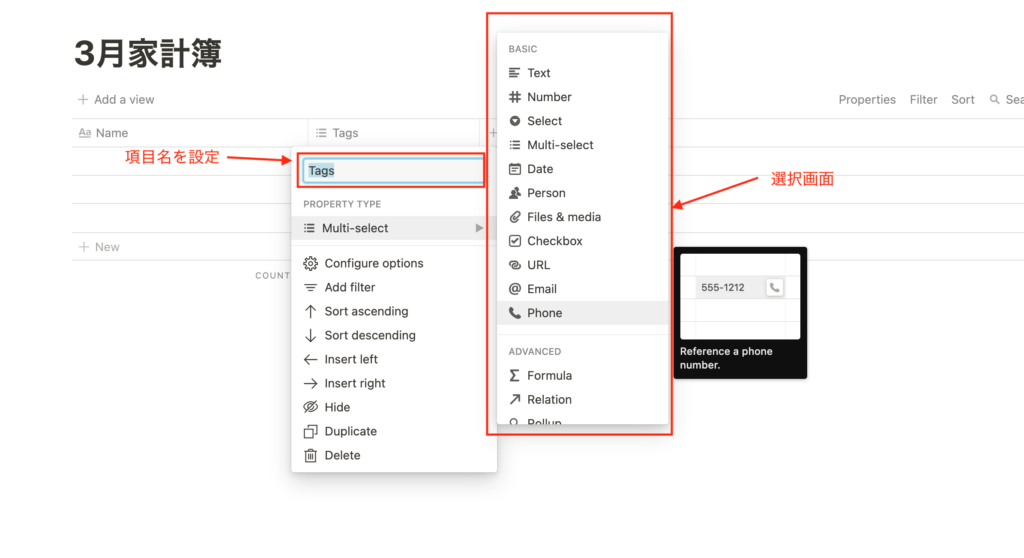1024x558 pixels.
Task: Click the Formula sigma icon
Action: pyautogui.click(x=515, y=376)
